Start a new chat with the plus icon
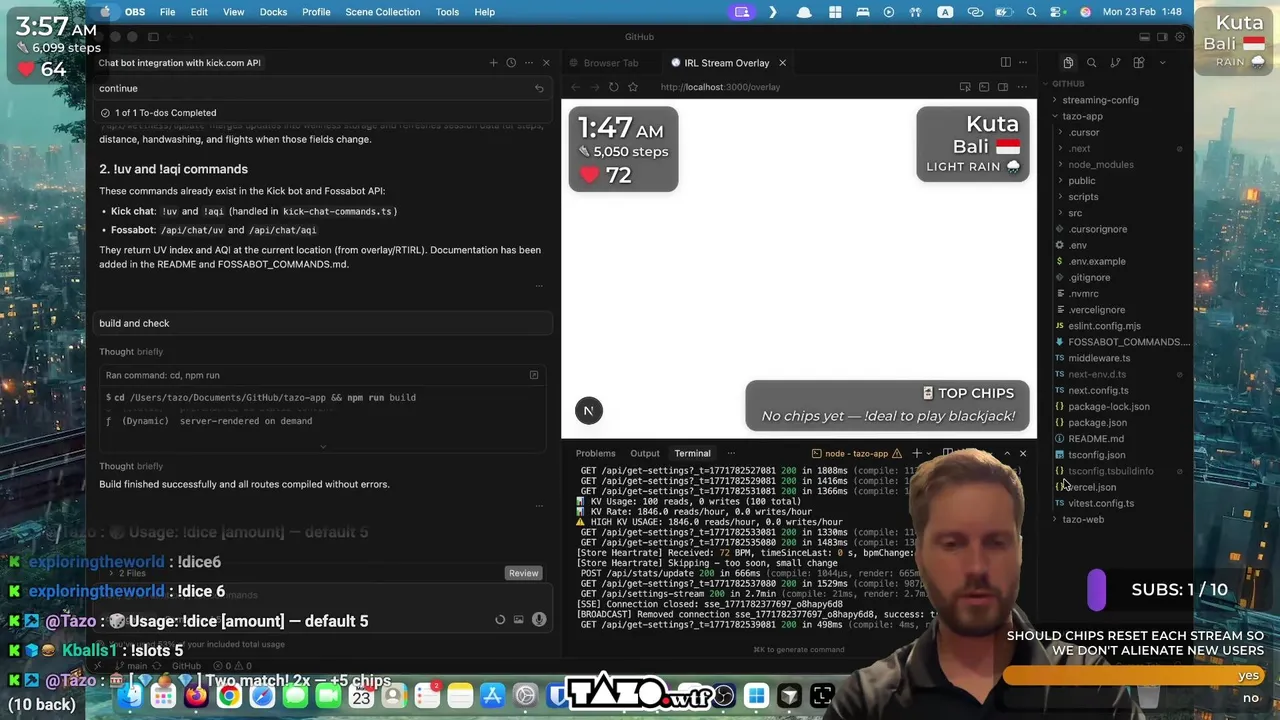The image size is (1280, 720). coord(493,63)
